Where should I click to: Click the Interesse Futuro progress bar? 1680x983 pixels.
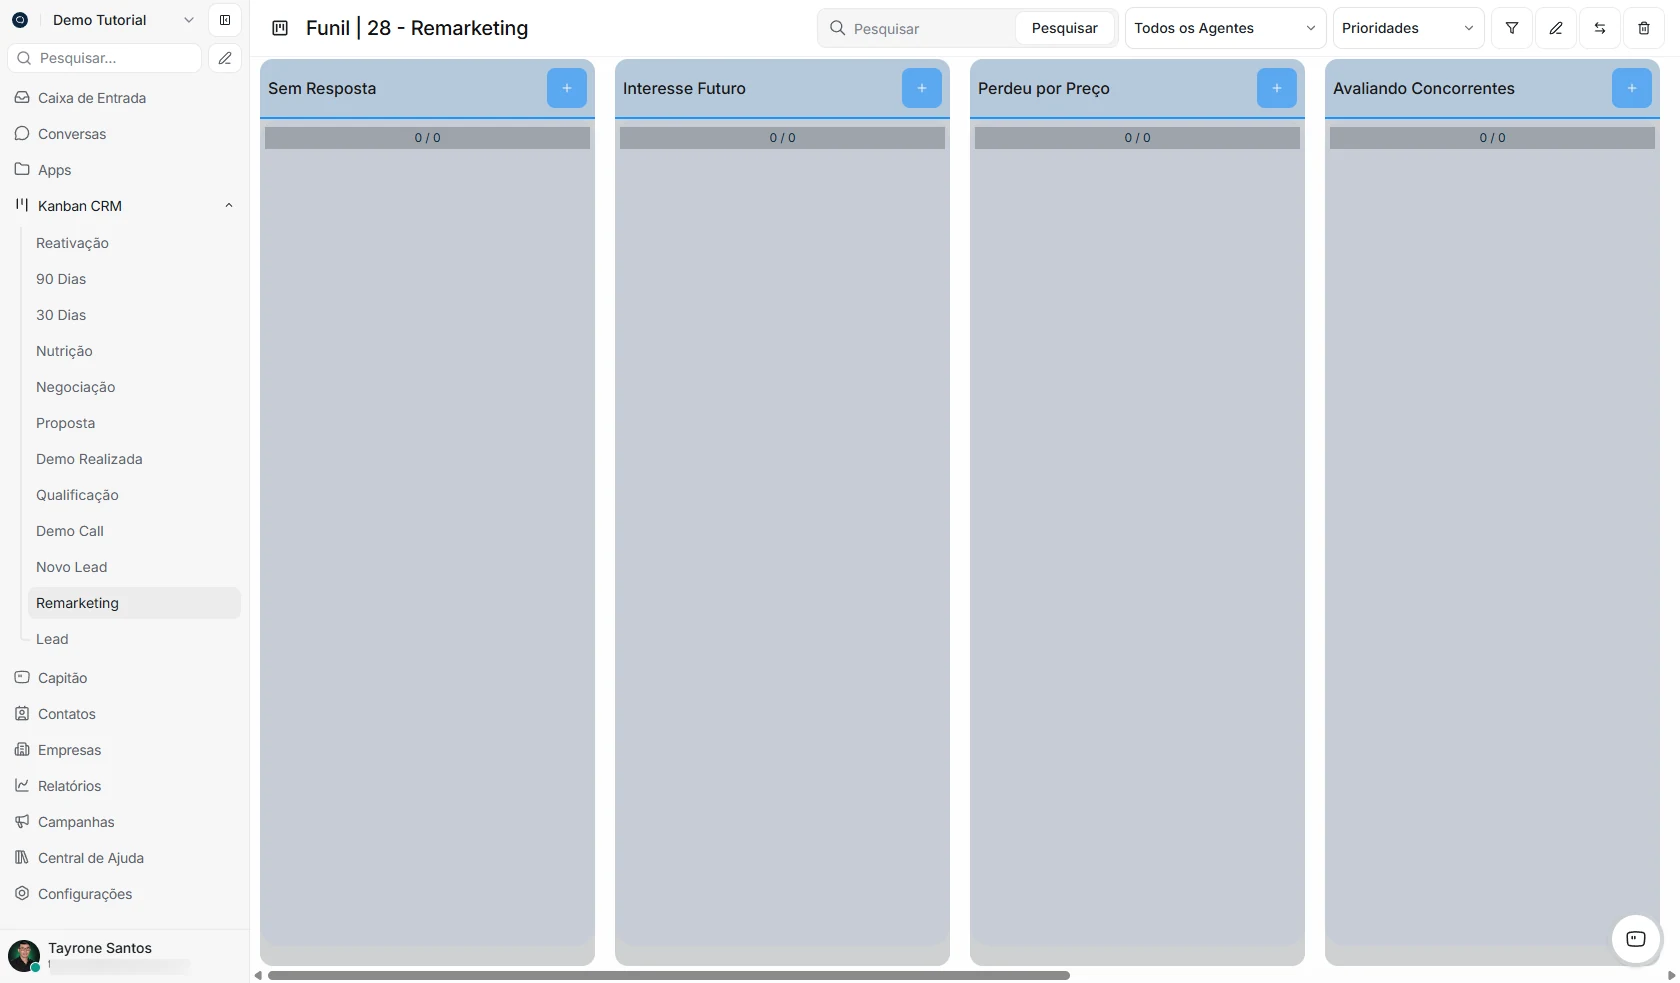pos(782,138)
